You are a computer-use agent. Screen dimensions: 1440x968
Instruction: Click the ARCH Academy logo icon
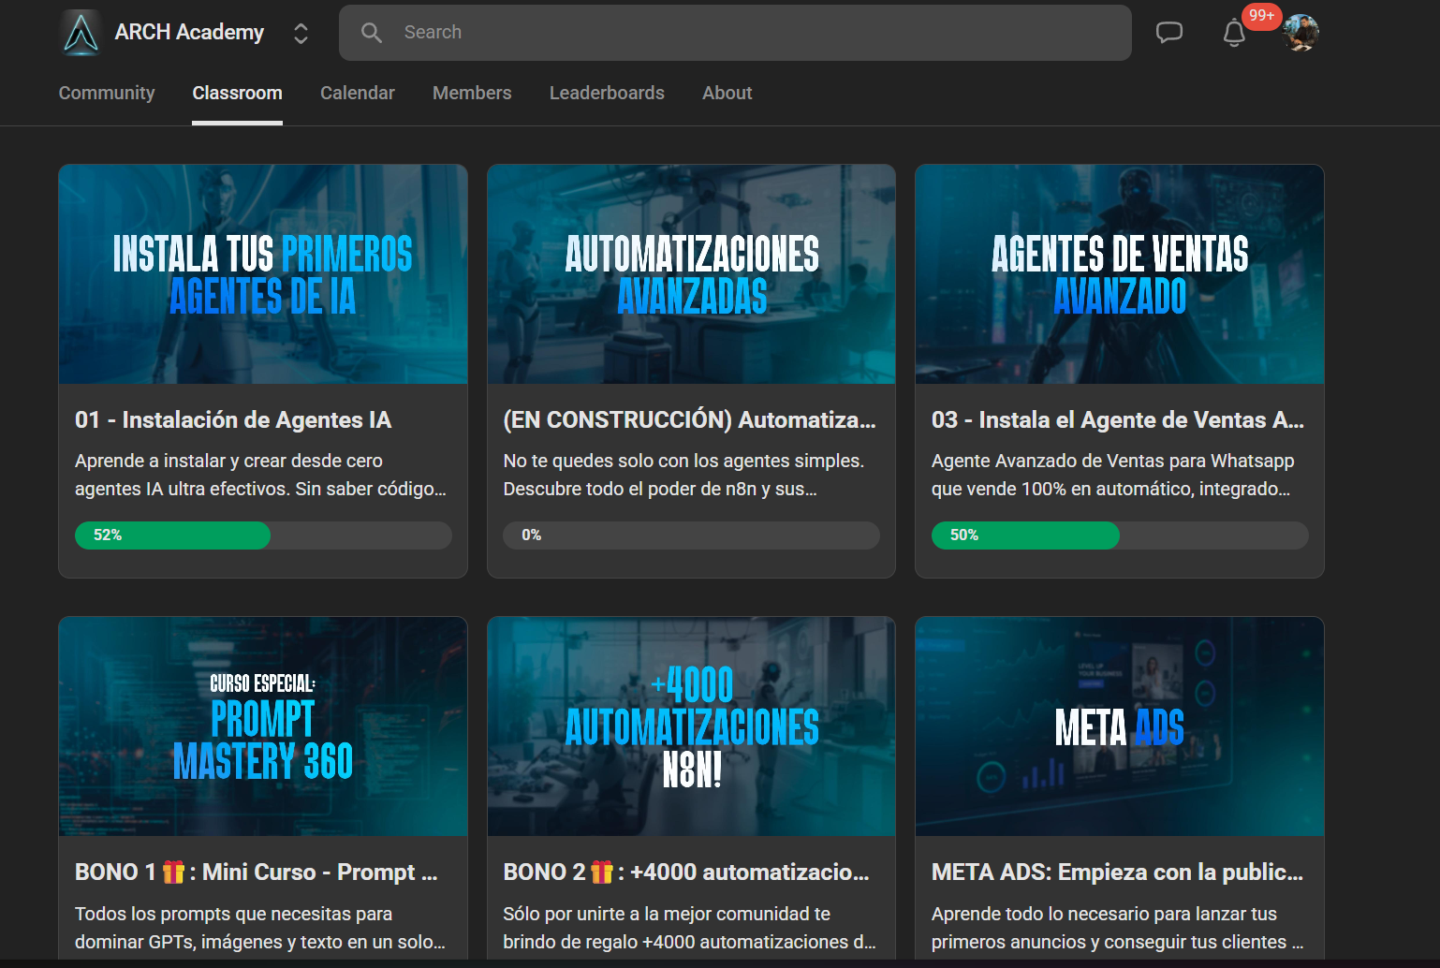click(x=81, y=33)
